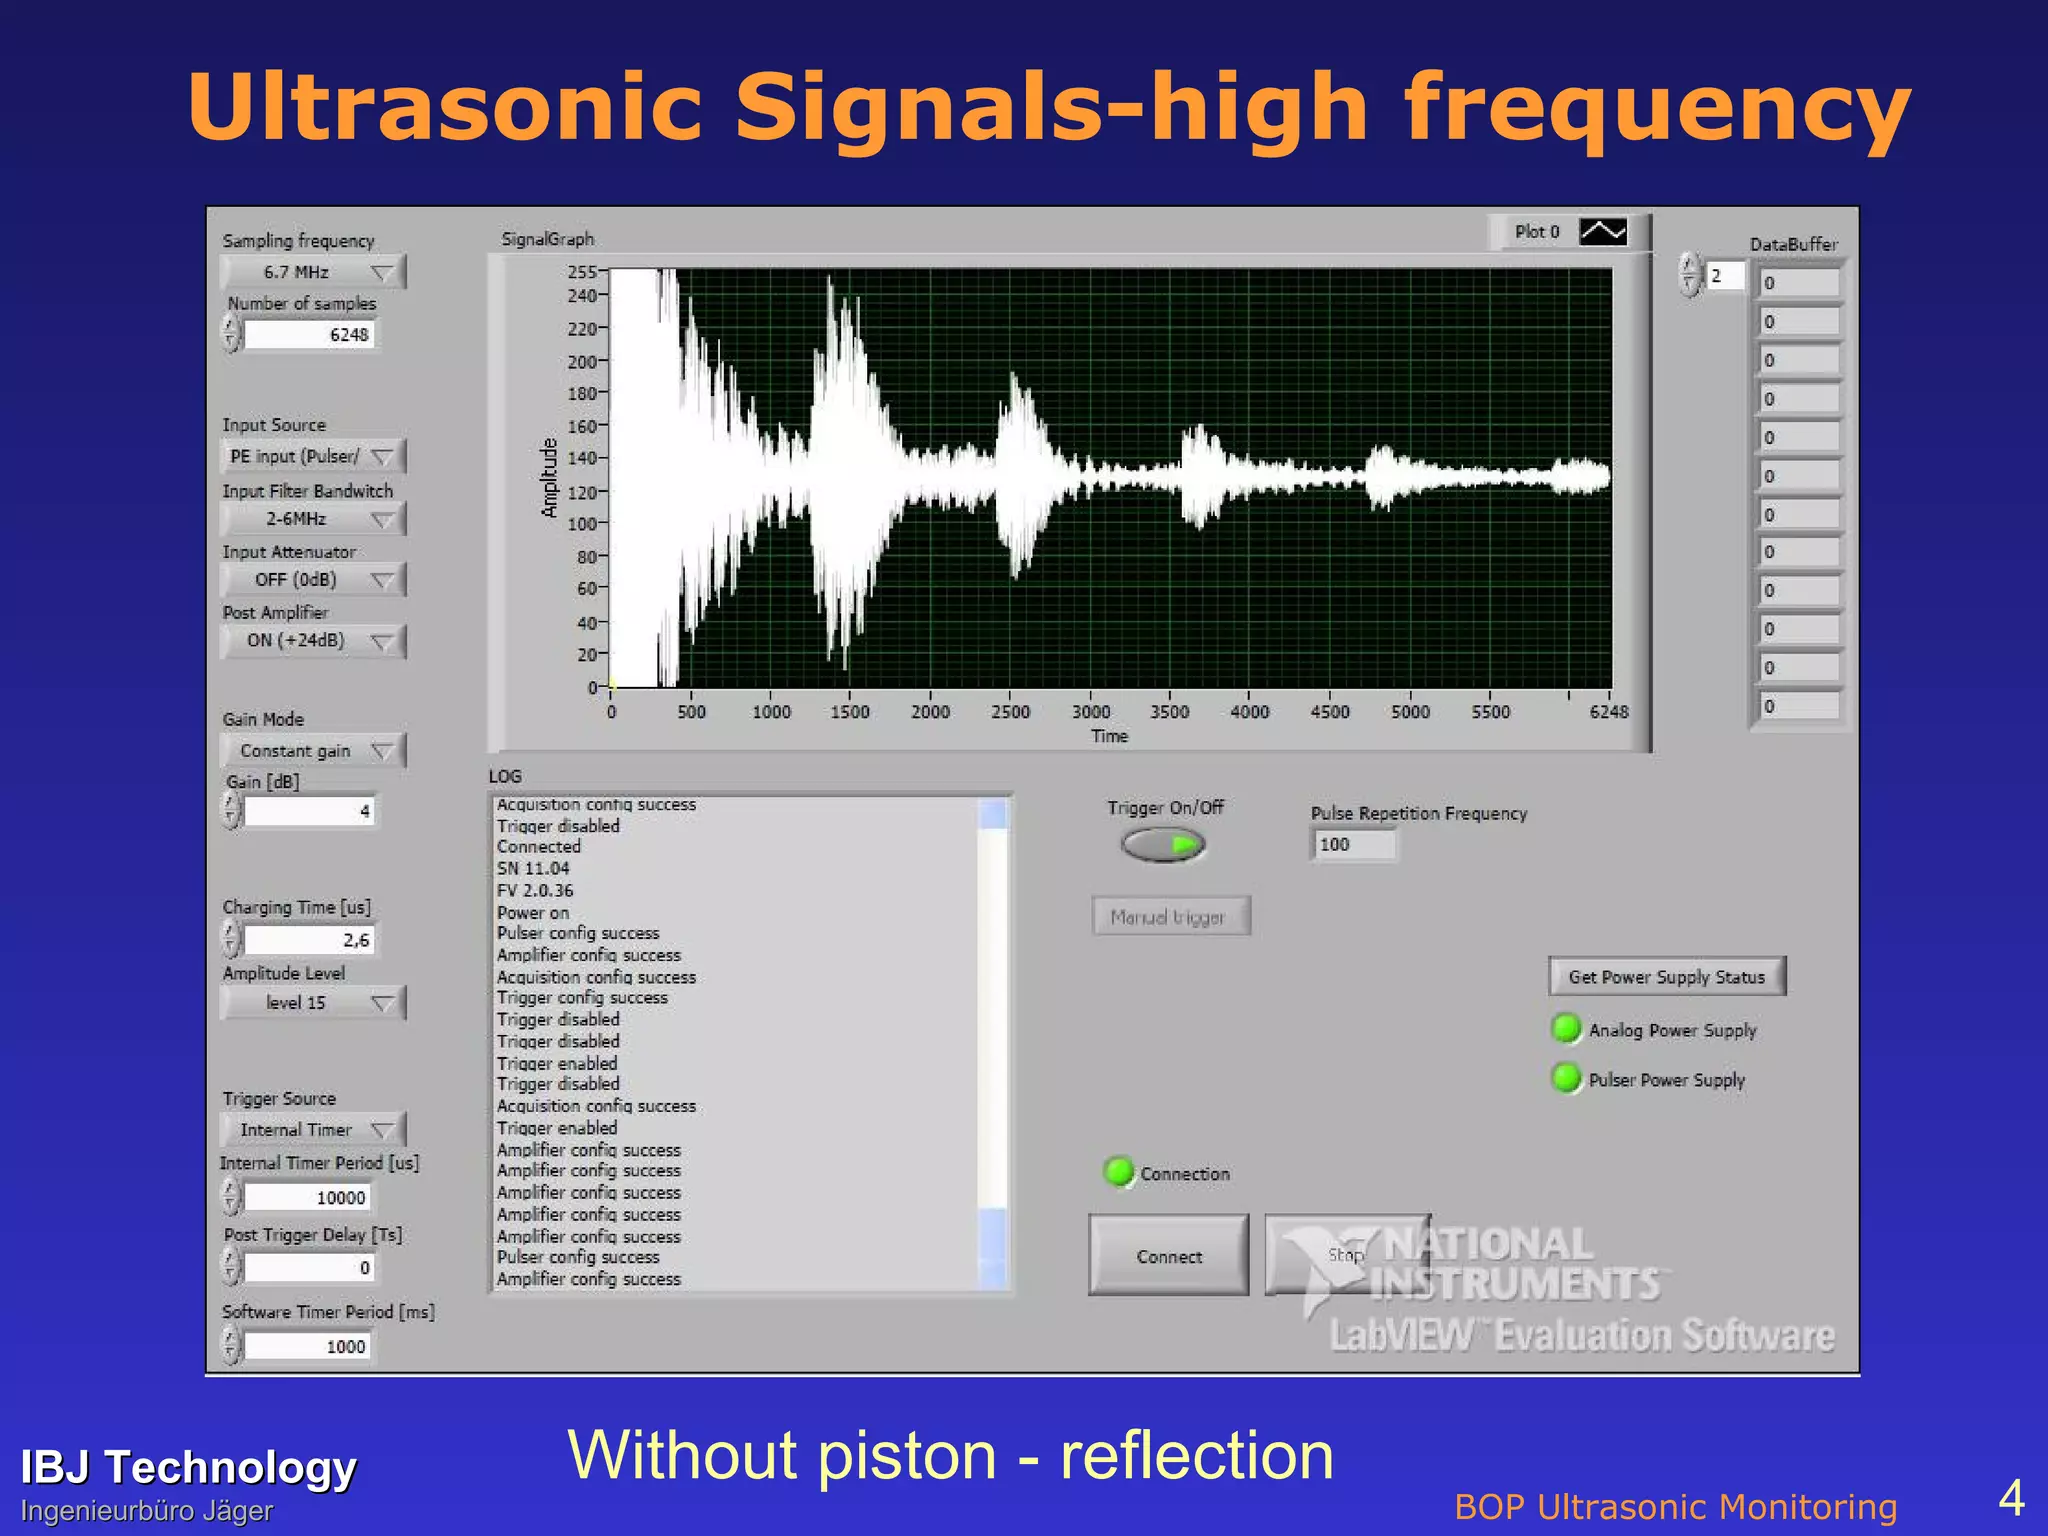Viewport: 2048px width, 1536px height.
Task: Open the Trigger Source dropdown
Action: point(313,1130)
